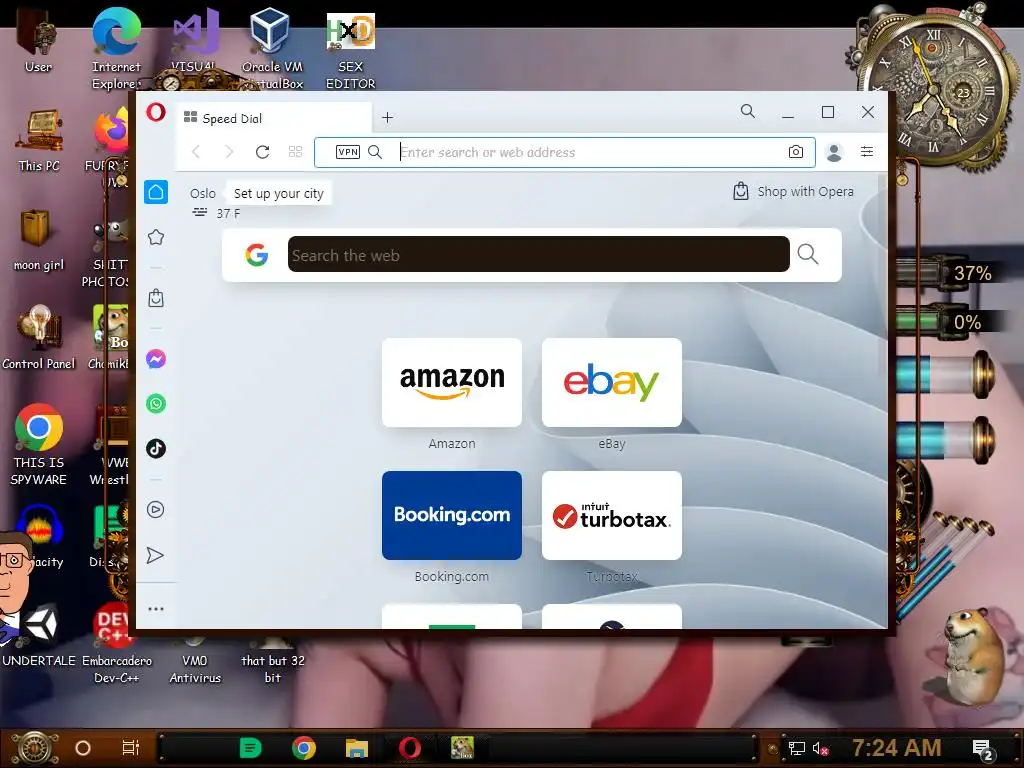Image resolution: width=1024 pixels, height=768 pixels.
Task: Open Messenger in the Opera sidebar
Action: tap(155, 359)
